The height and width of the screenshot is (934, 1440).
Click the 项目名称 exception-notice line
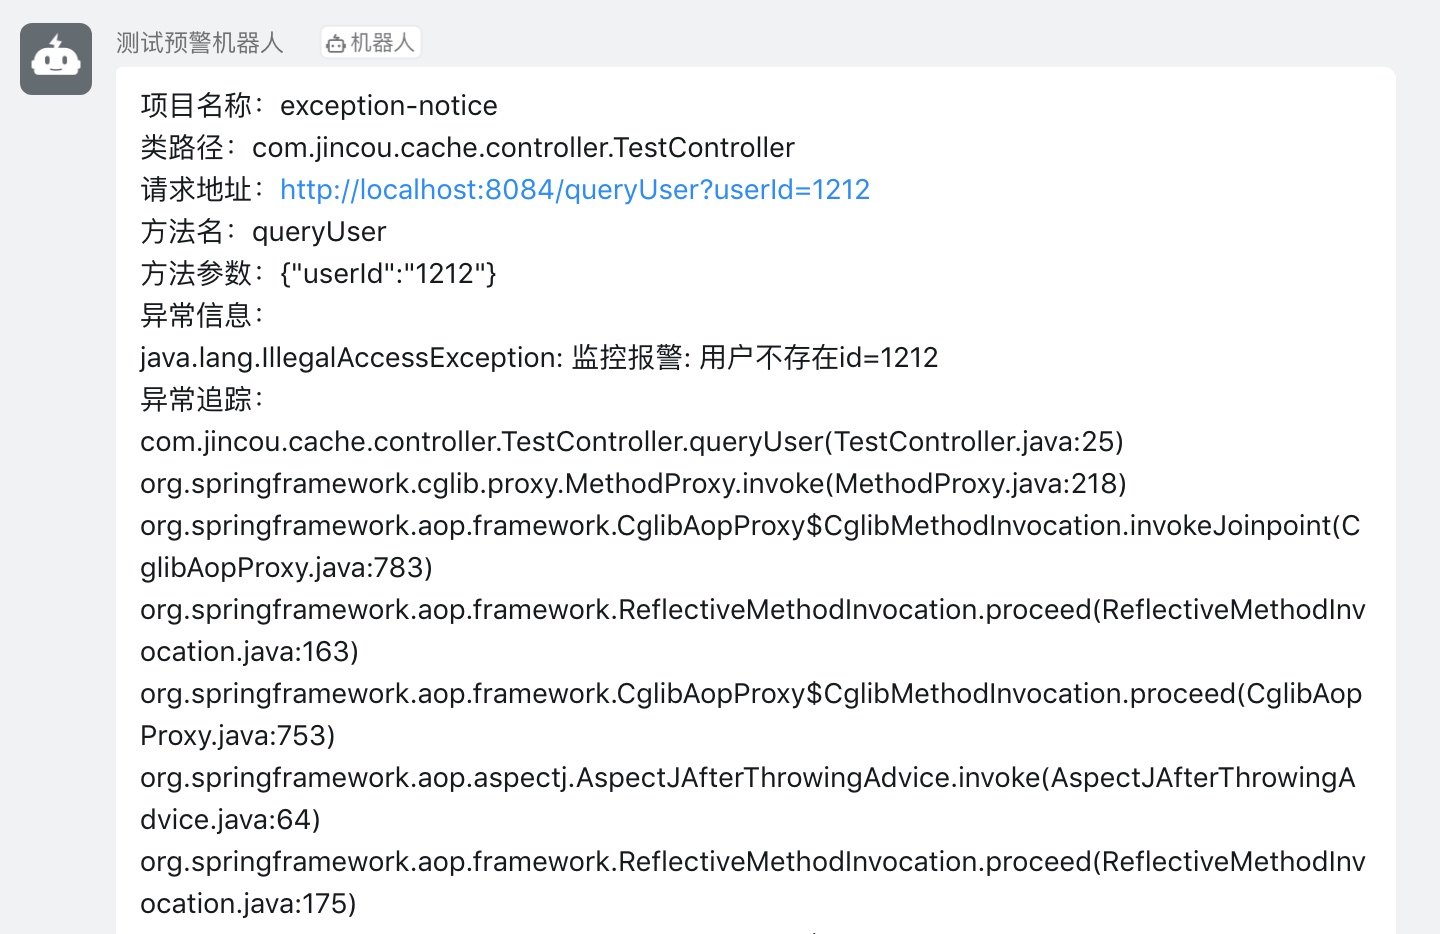coord(319,106)
